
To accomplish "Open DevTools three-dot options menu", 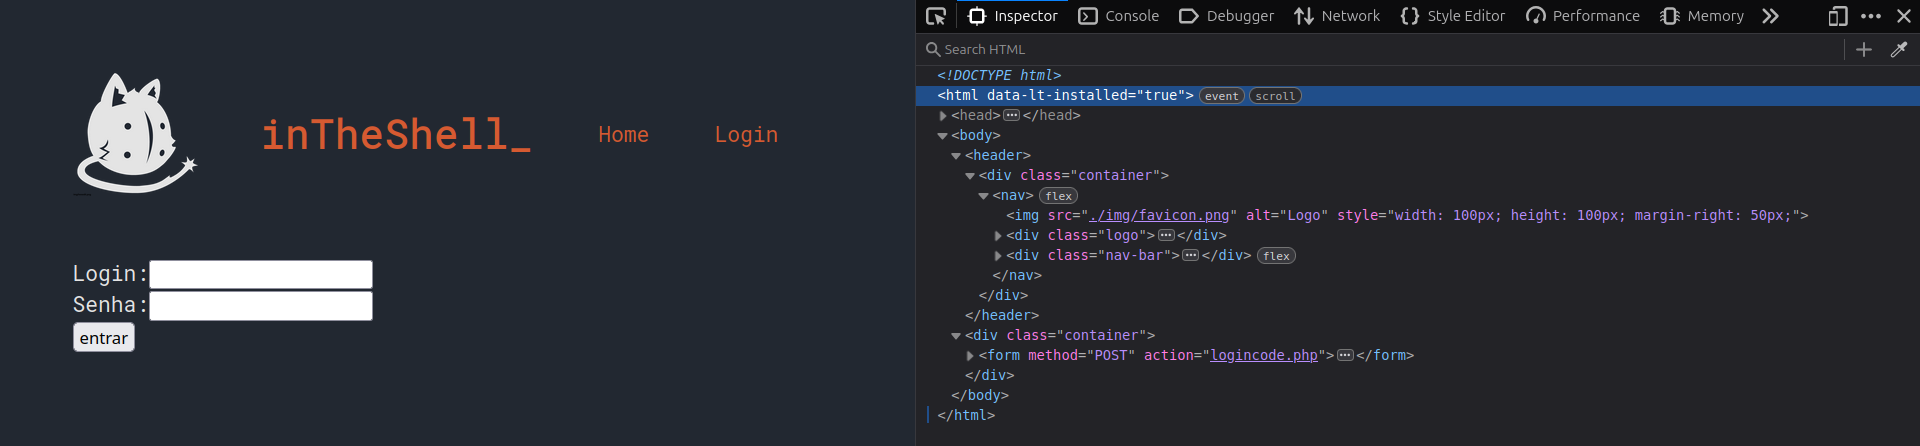I will tap(1871, 16).
